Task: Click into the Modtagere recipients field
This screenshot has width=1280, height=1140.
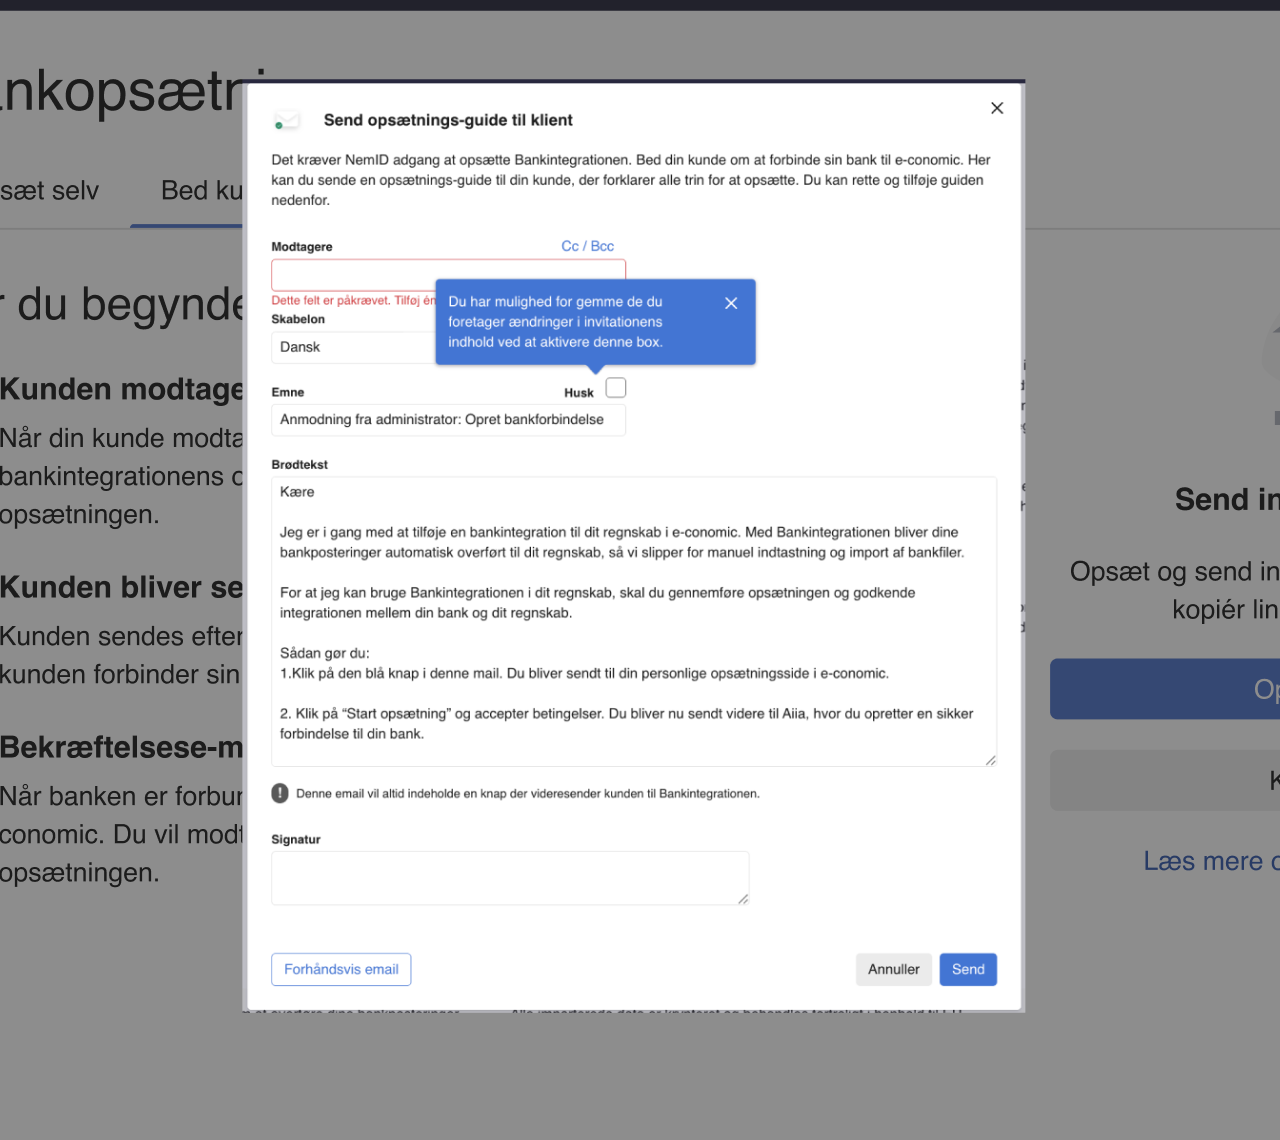Action: pos(447,275)
